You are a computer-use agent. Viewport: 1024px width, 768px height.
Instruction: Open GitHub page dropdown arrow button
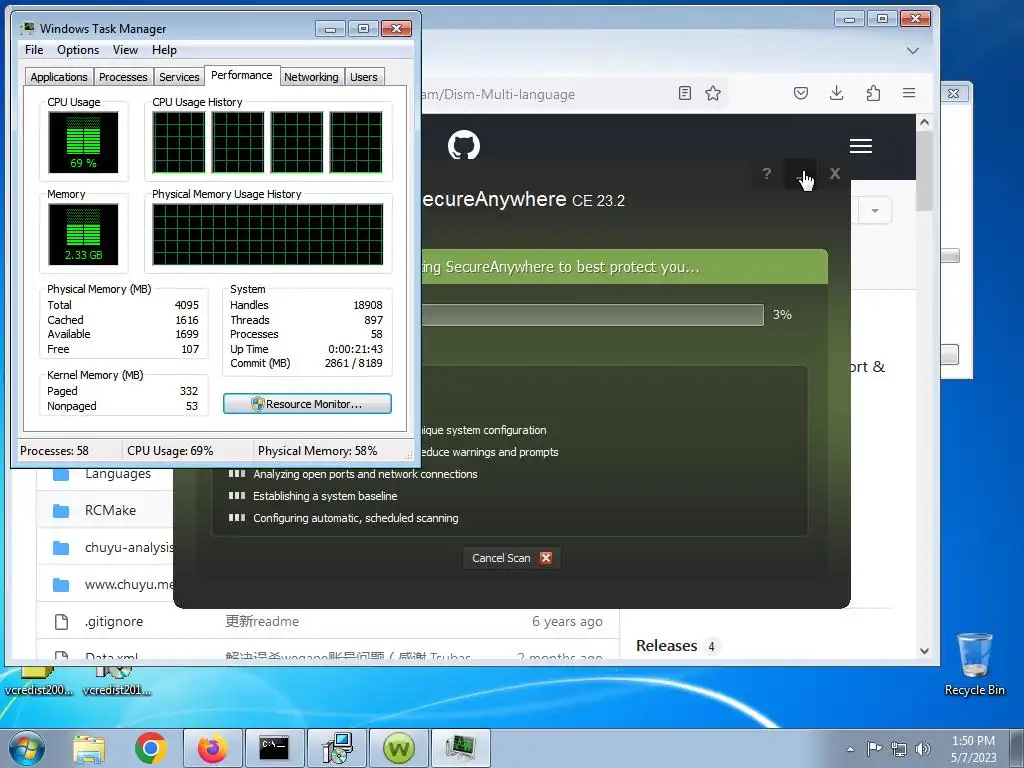point(875,210)
